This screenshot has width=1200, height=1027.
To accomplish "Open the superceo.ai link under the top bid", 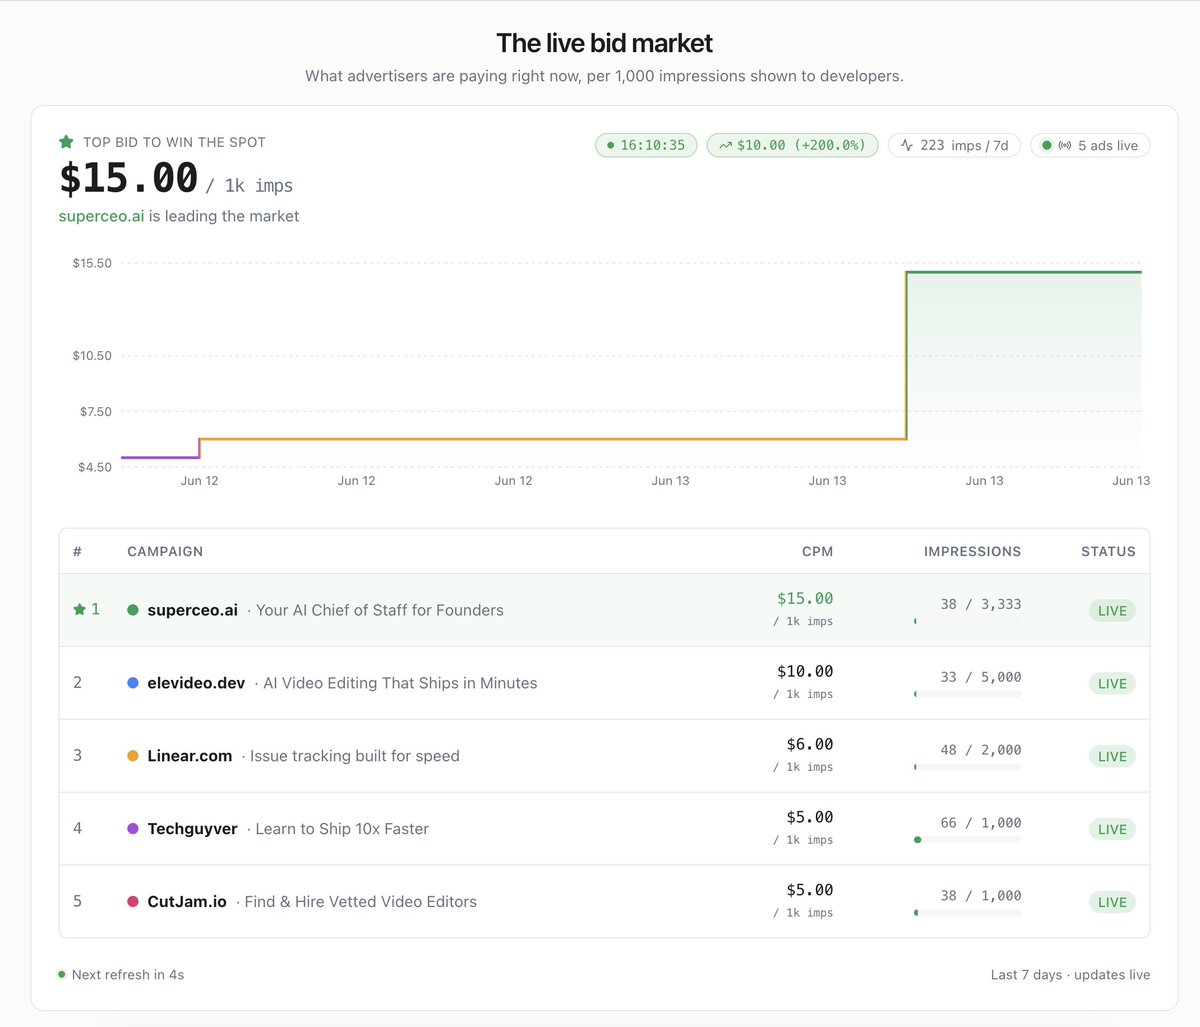I will (x=102, y=216).
